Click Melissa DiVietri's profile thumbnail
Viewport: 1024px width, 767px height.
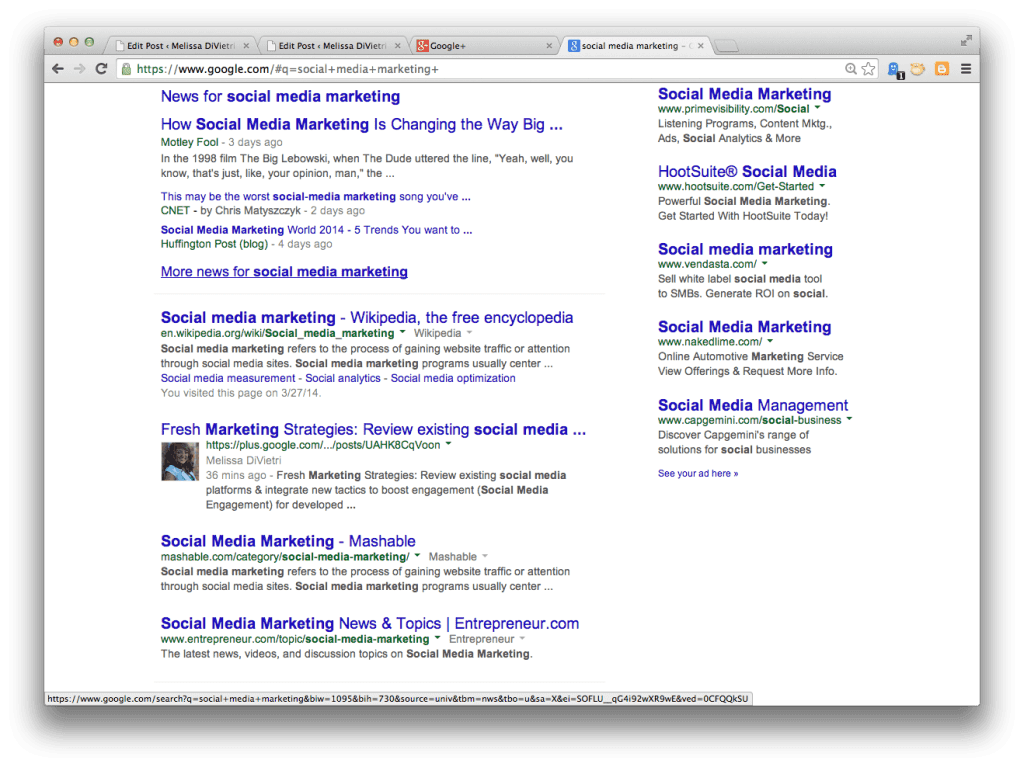coord(180,462)
